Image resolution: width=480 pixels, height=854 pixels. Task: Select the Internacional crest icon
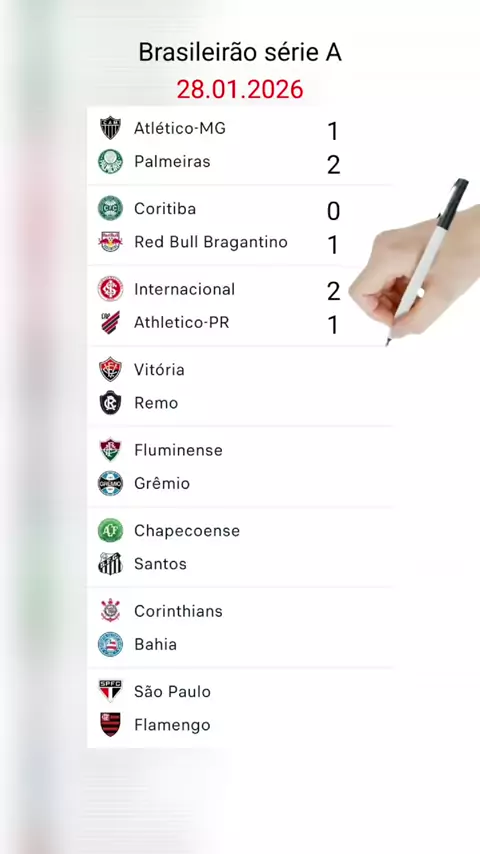110,289
